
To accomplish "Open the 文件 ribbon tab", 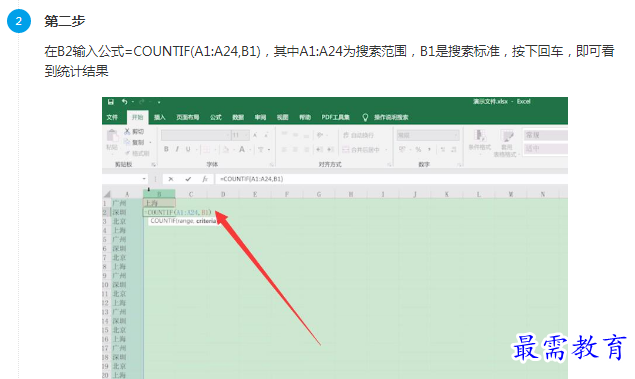I will [112, 117].
